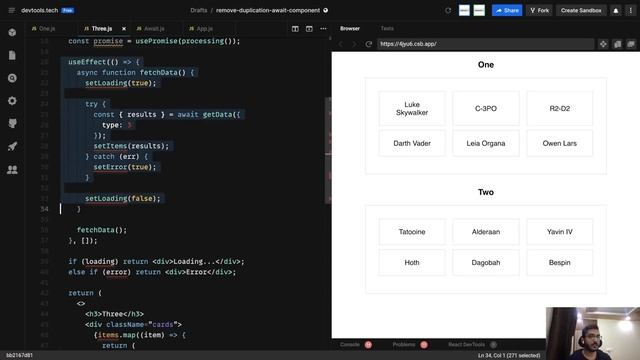
Task: Reload the preview browser page
Action: coord(369,44)
